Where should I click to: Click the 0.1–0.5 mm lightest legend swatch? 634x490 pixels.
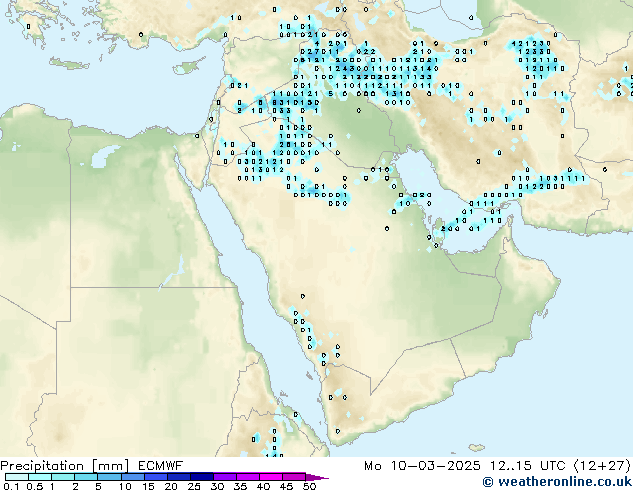(x=17, y=477)
